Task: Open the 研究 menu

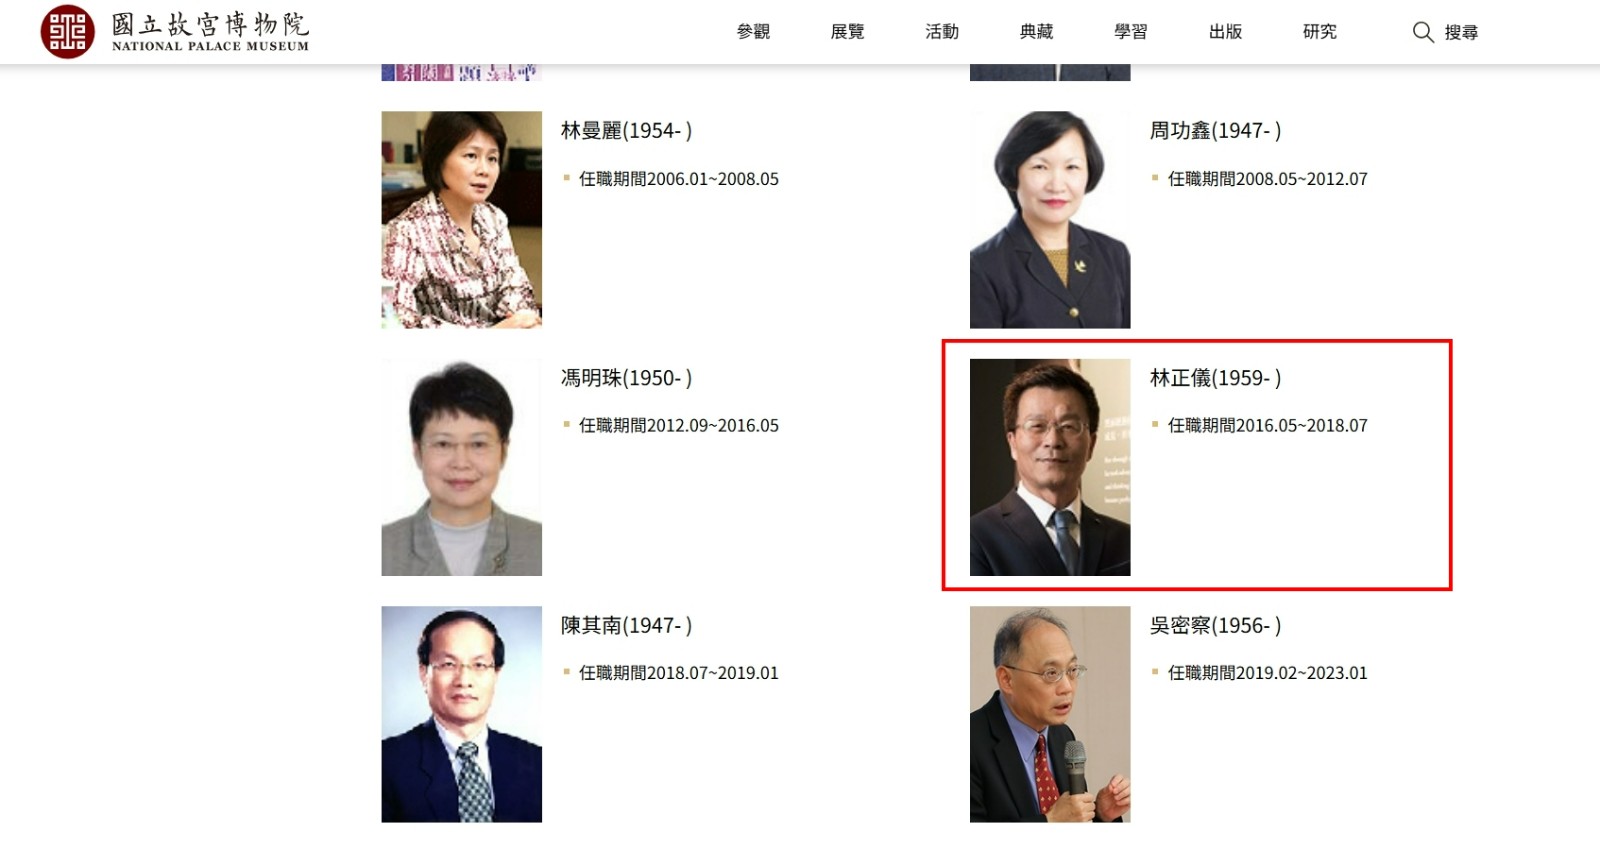Action: [x=1320, y=32]
